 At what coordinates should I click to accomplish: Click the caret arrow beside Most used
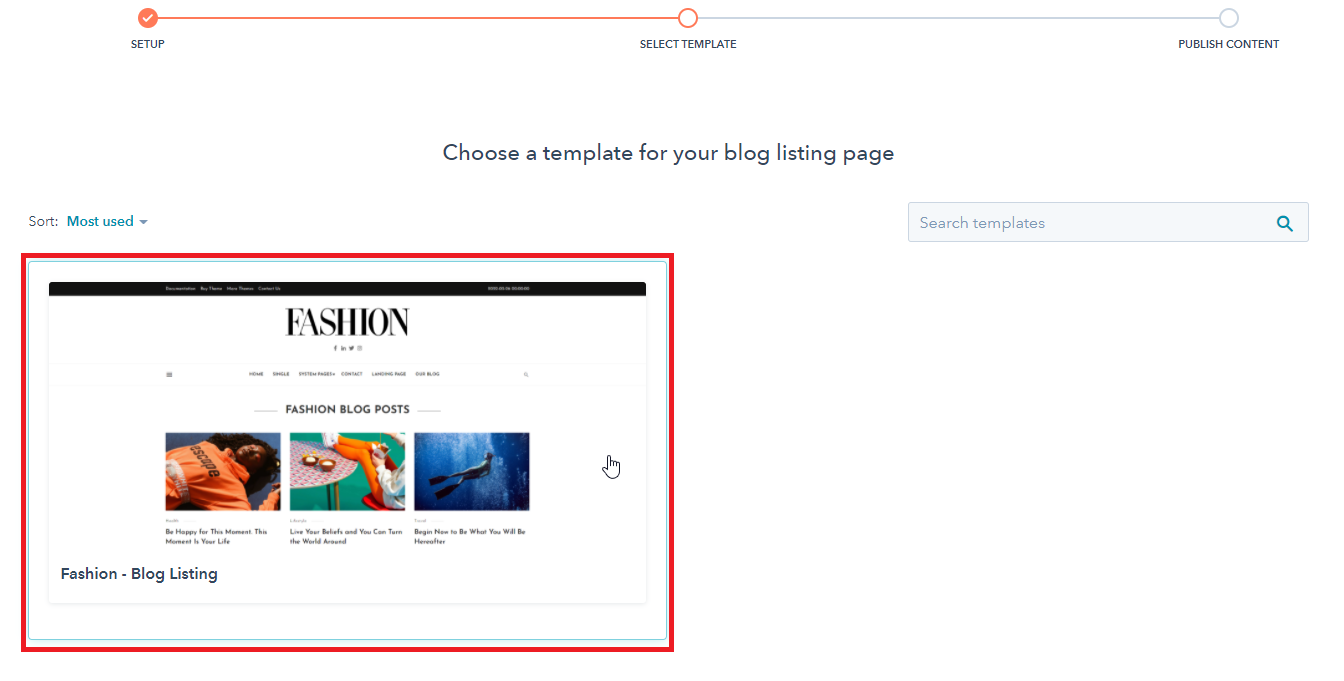(143, 222)
